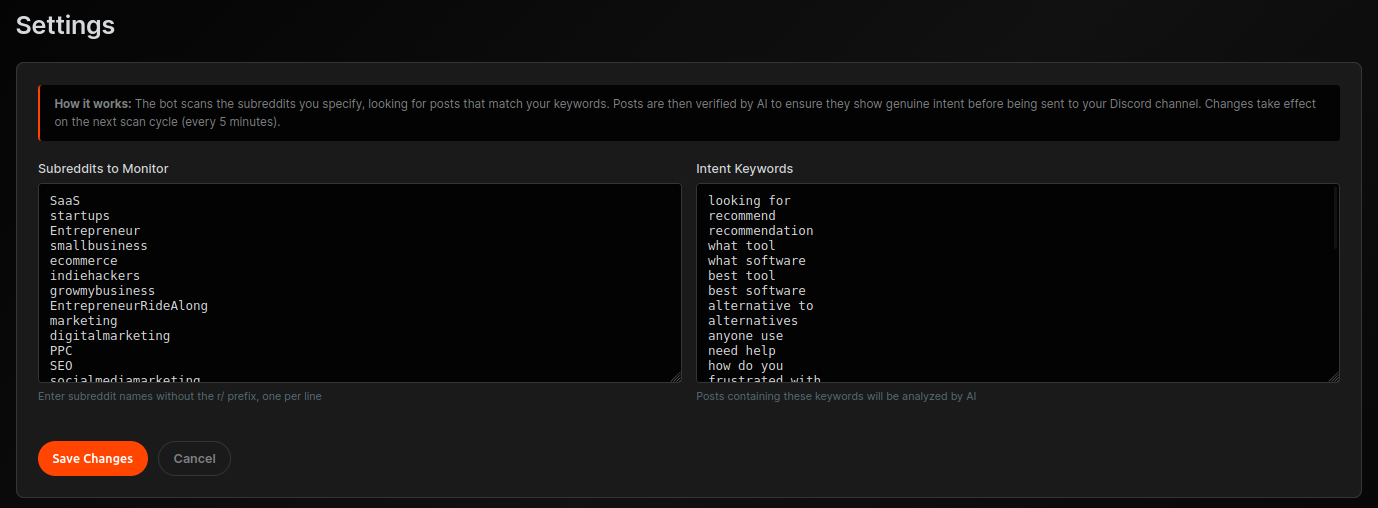This screenshot has width=1378, height=508.
Task: Click the Intent Keywords label
Action: pyautogui.click(x=744, y=169)
